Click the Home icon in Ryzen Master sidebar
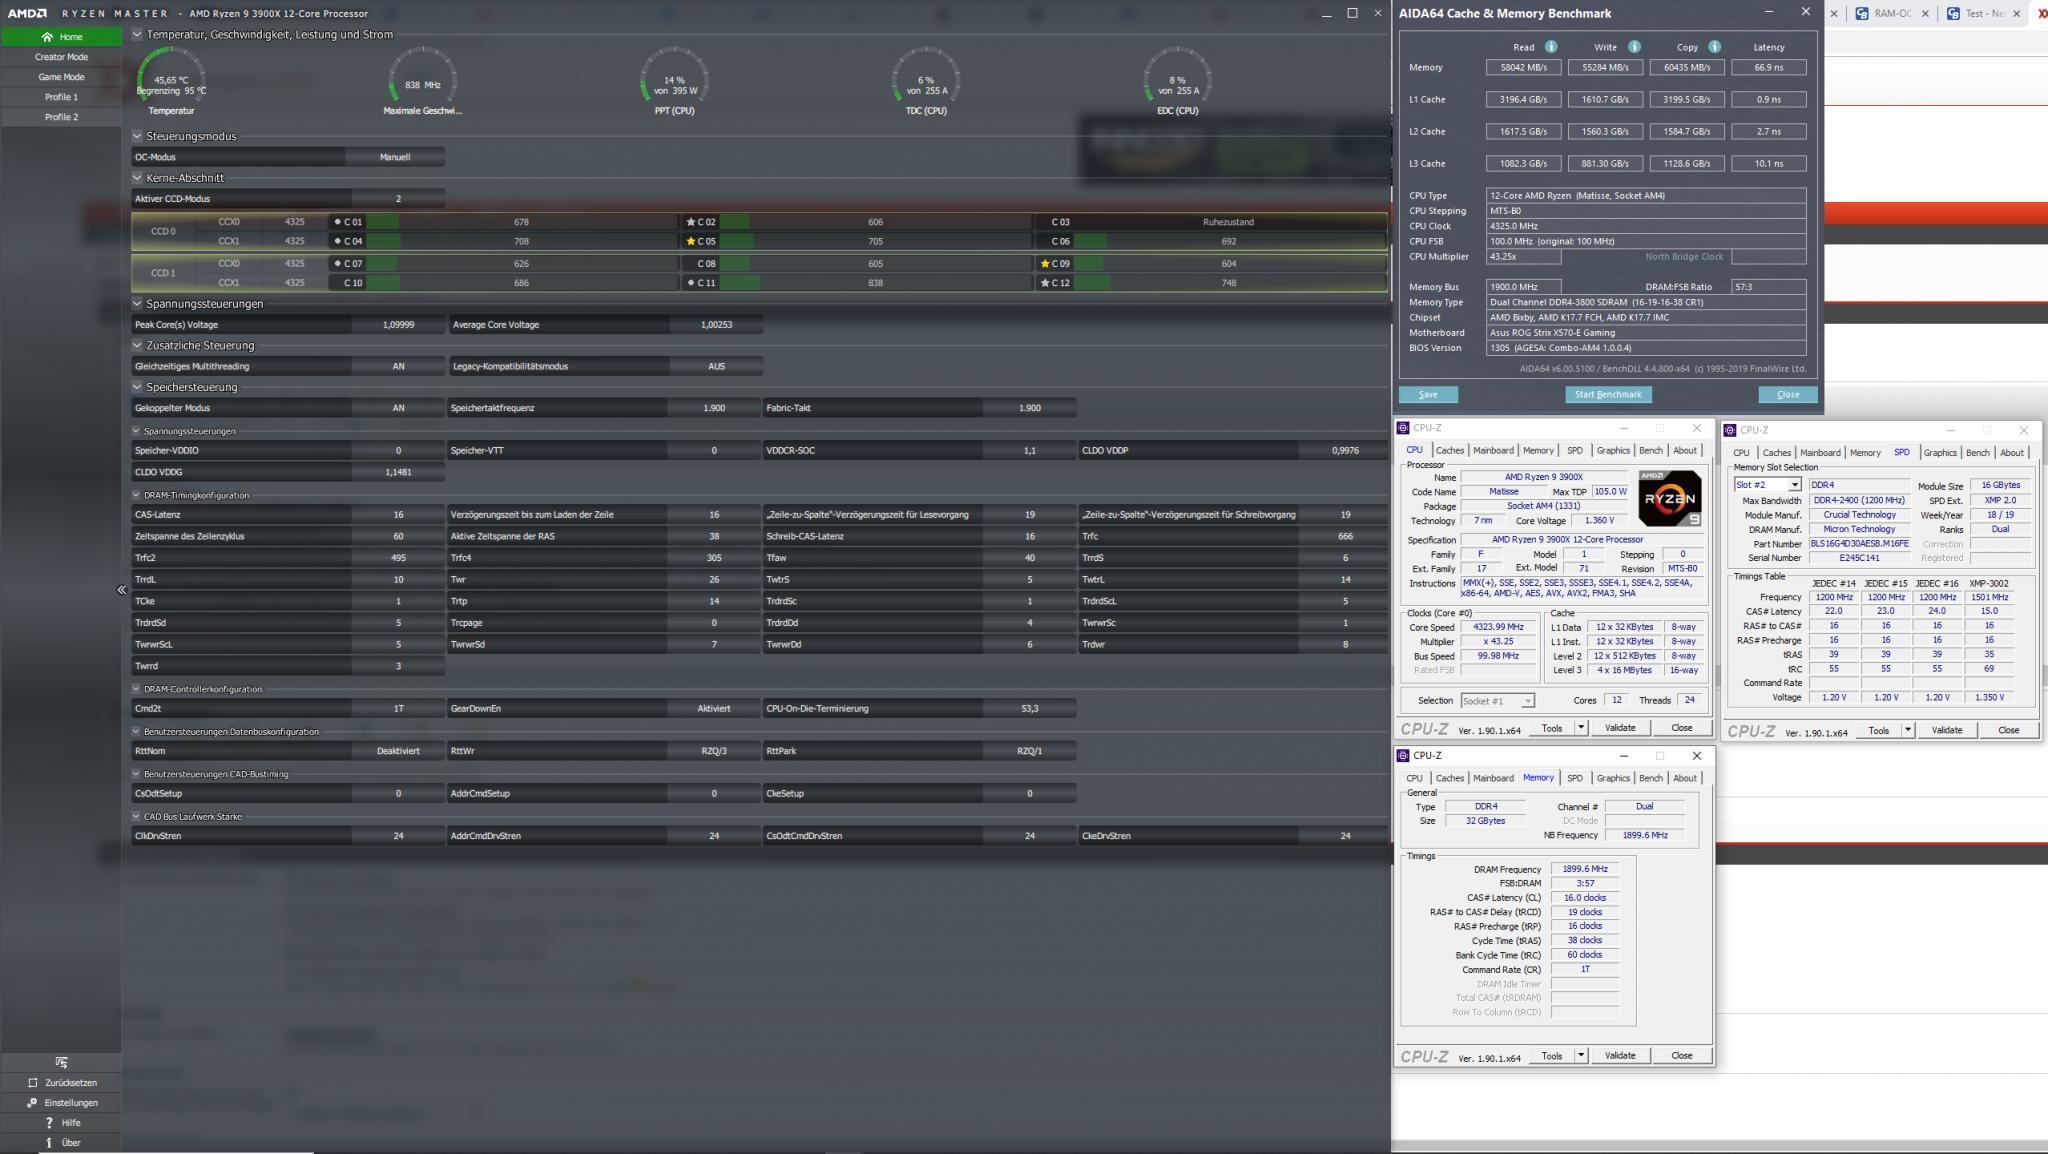 click(x=47, y=37)
